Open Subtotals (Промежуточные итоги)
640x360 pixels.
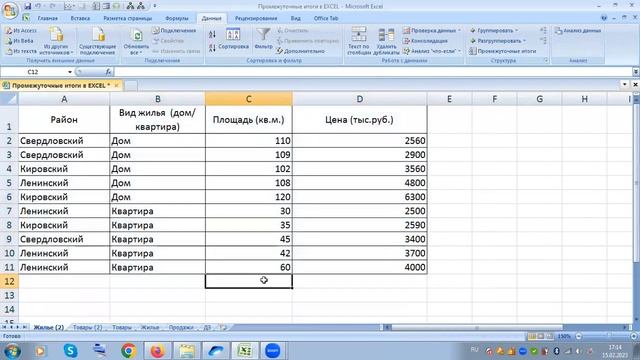pyautogui.click(x=503, y=51)
